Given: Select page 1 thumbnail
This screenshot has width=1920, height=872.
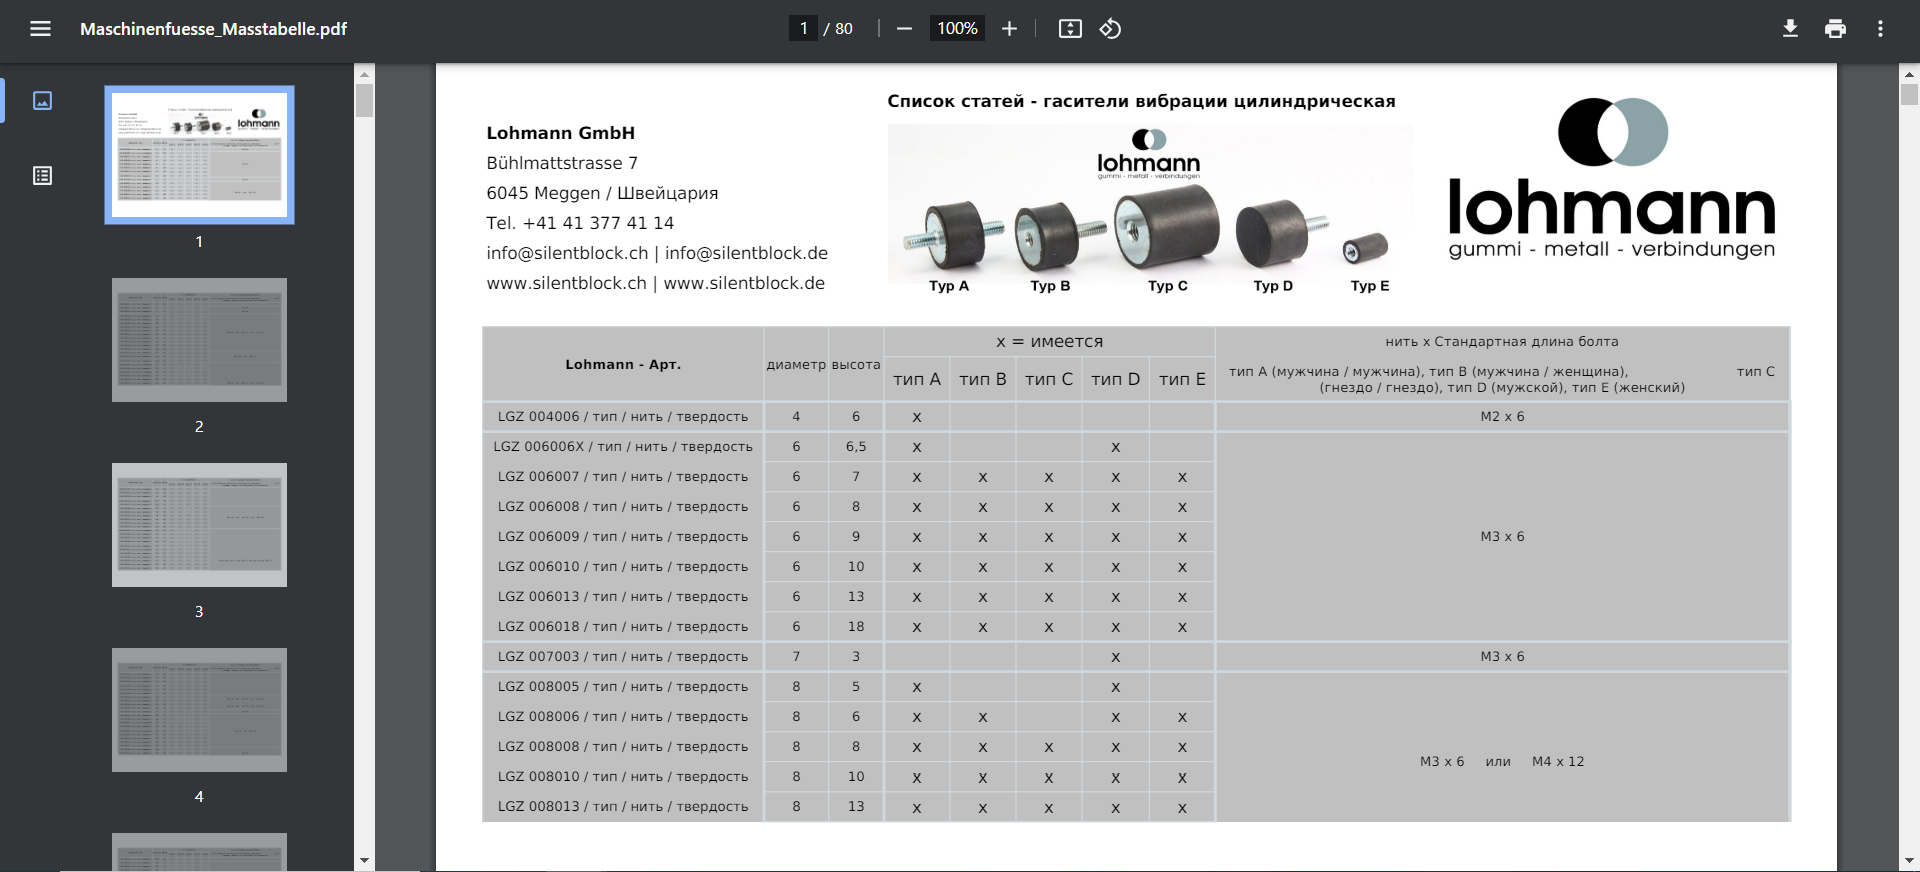Looking at the screenshot, I should tap(199, 155).
